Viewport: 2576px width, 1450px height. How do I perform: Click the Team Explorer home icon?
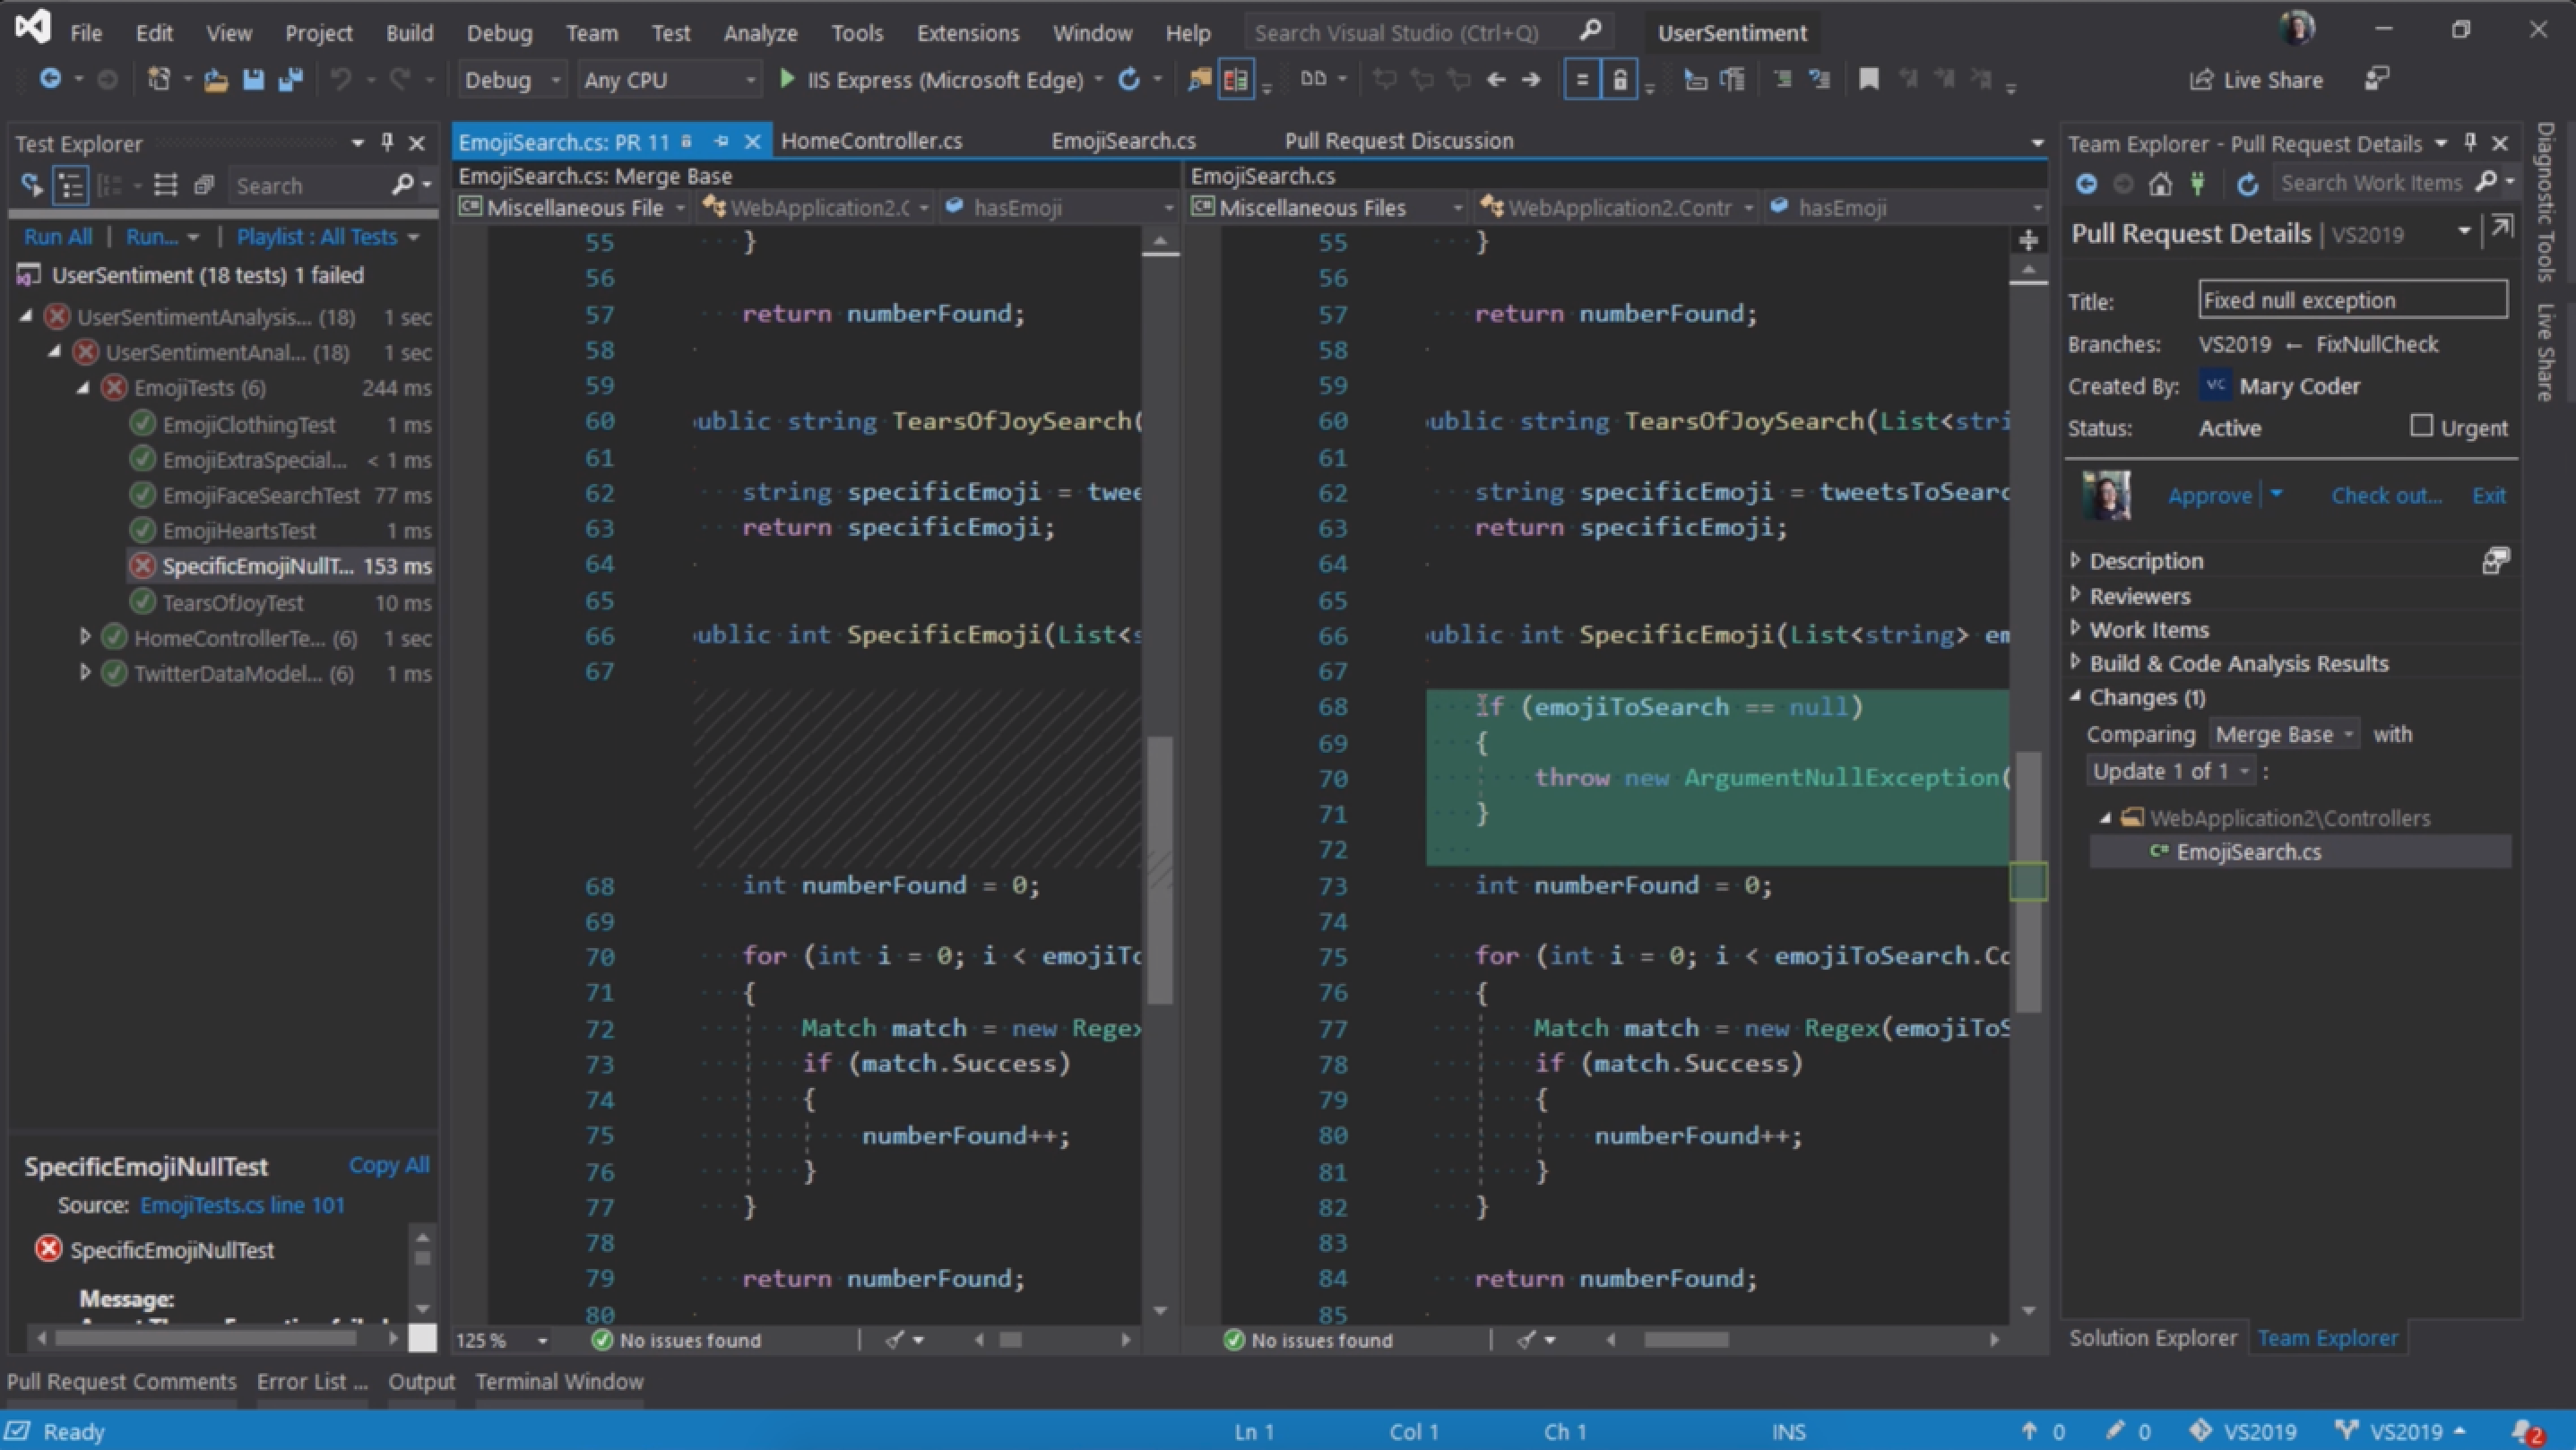coord(2158,182)
